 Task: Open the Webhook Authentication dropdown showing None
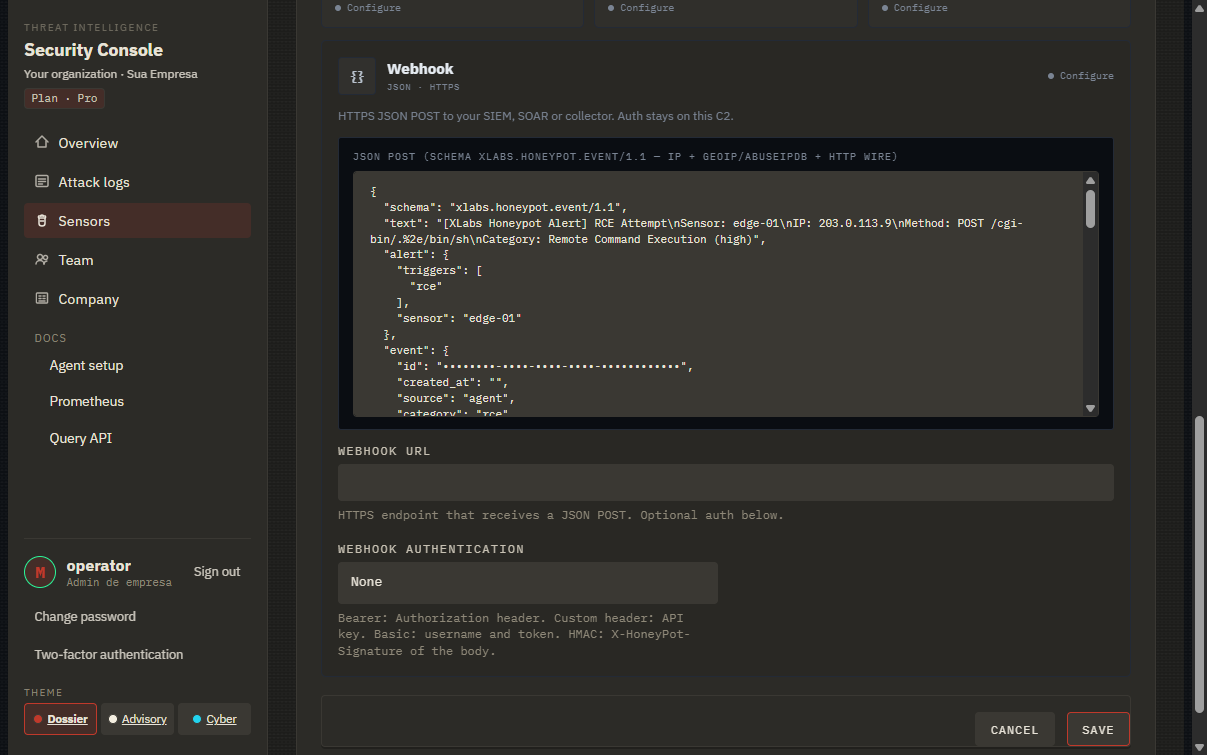[x=528, y=582]
